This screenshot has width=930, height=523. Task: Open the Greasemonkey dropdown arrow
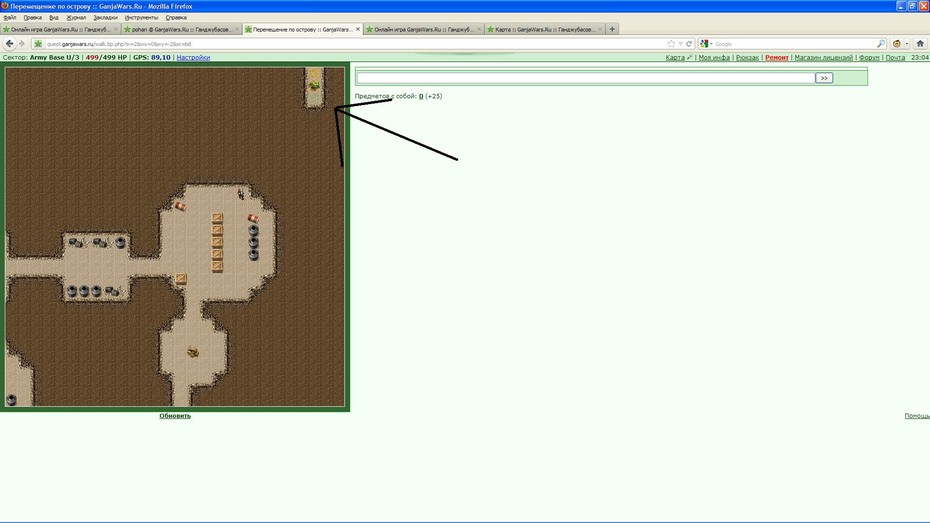click(906, 44)
